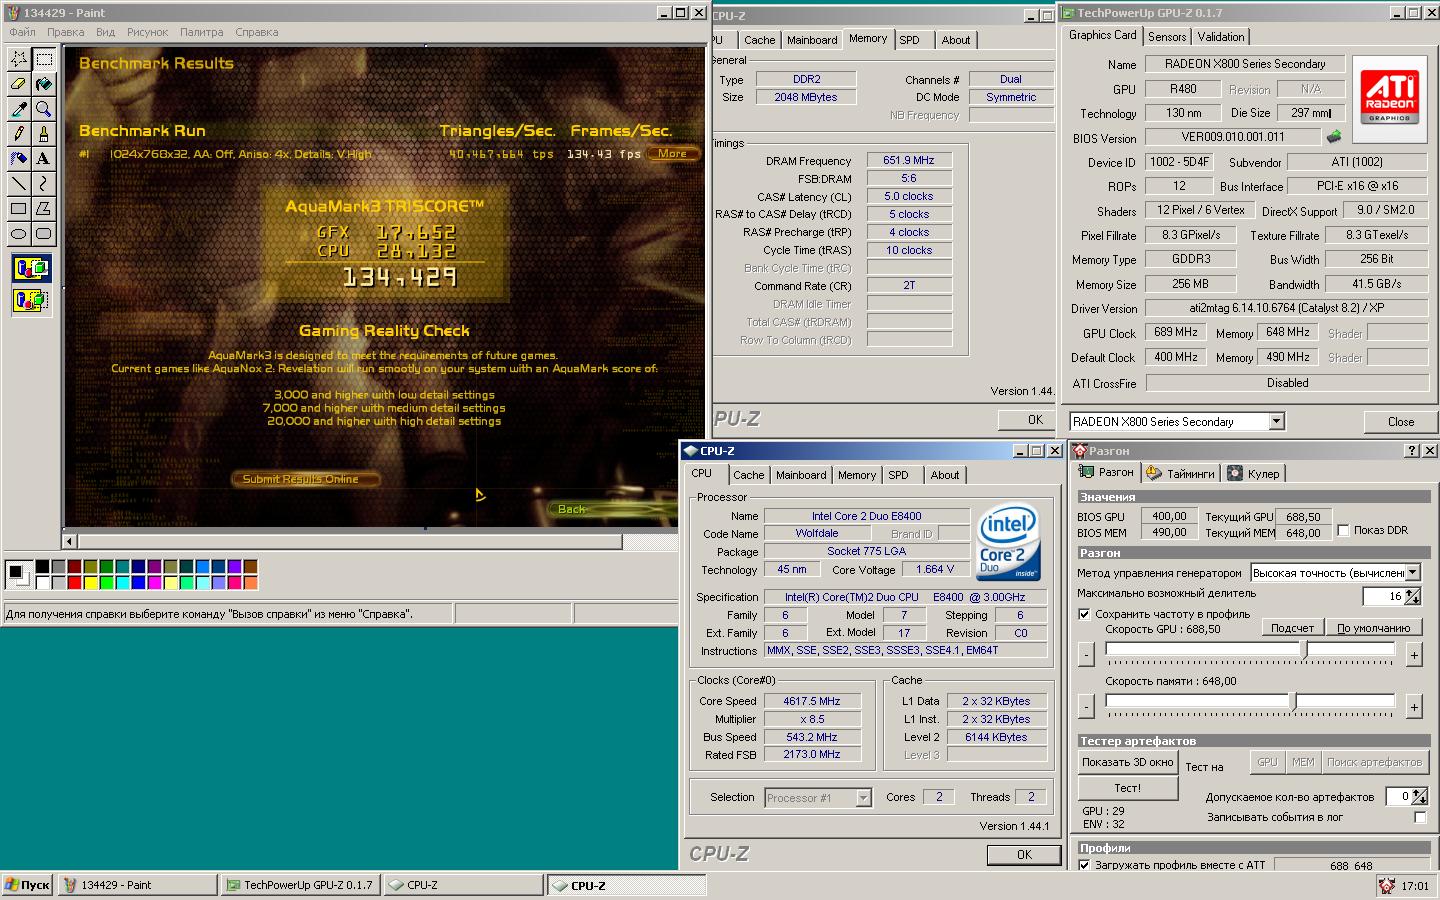Uncheck Сохранить частоту в профиль
This screenshot has height=900, width=1440.
pyautogui.click(x=1084, y=614)
